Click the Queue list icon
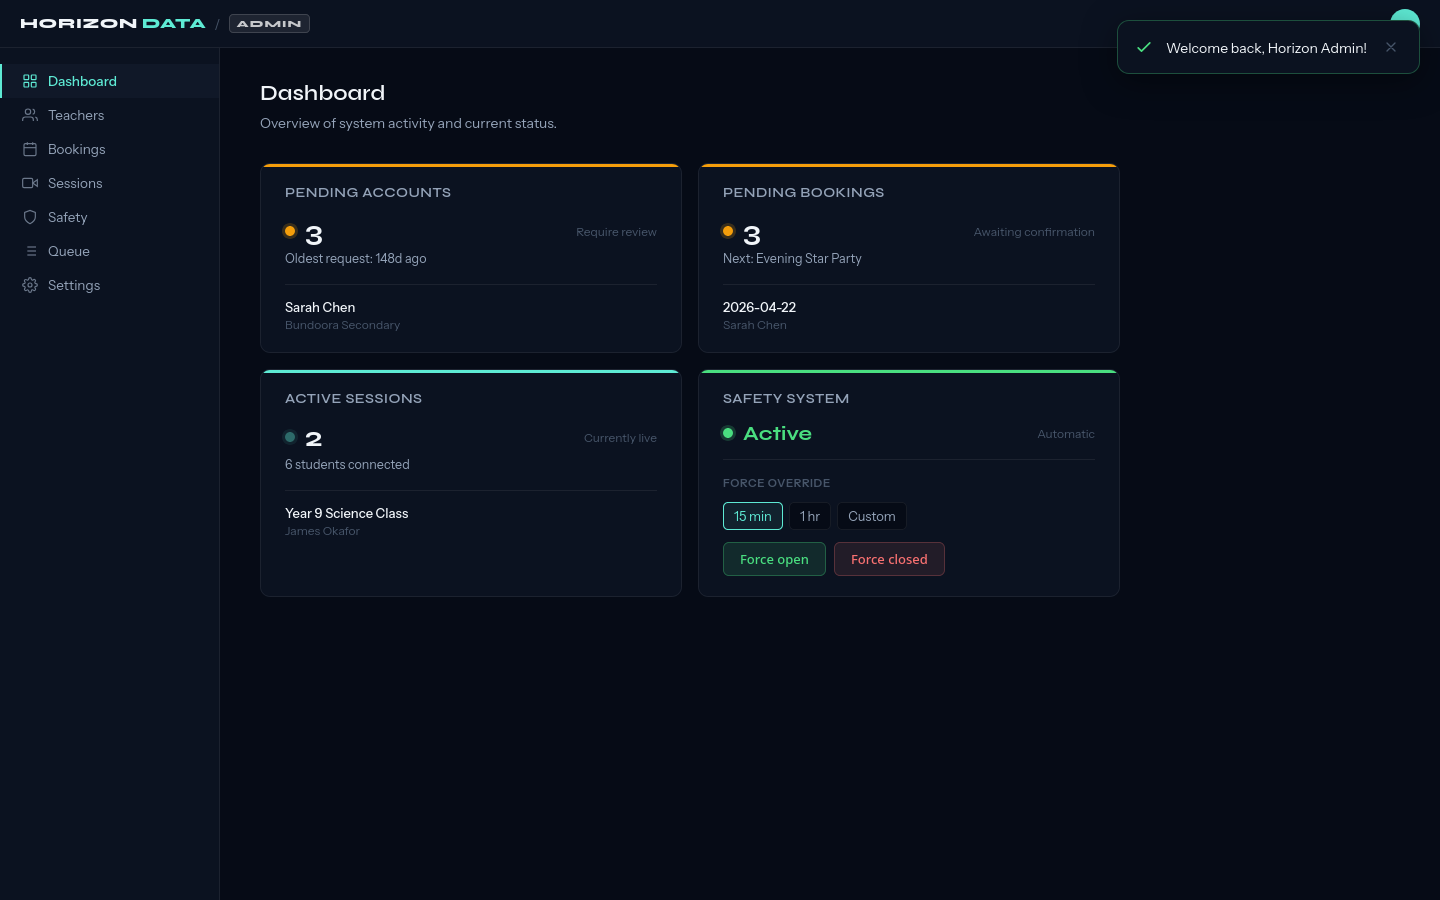The height and width of the screenshot is (900, 1440). point(30,251)
